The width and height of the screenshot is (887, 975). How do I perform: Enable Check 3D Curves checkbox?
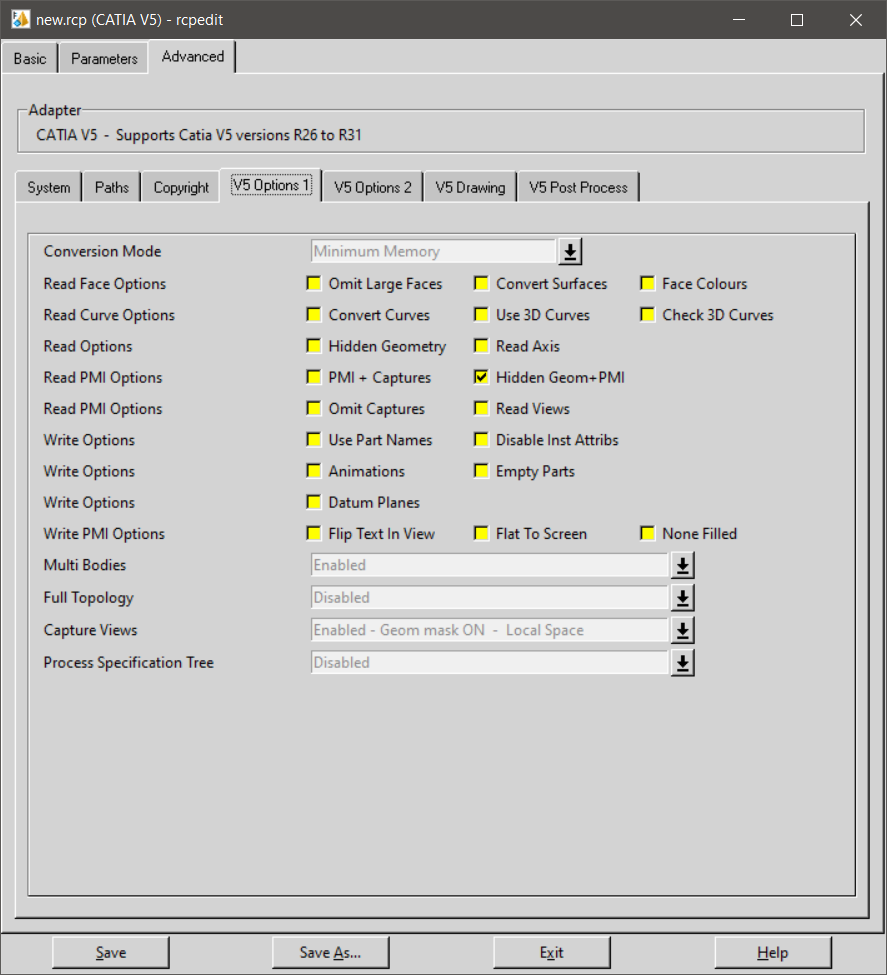(648, 315)
